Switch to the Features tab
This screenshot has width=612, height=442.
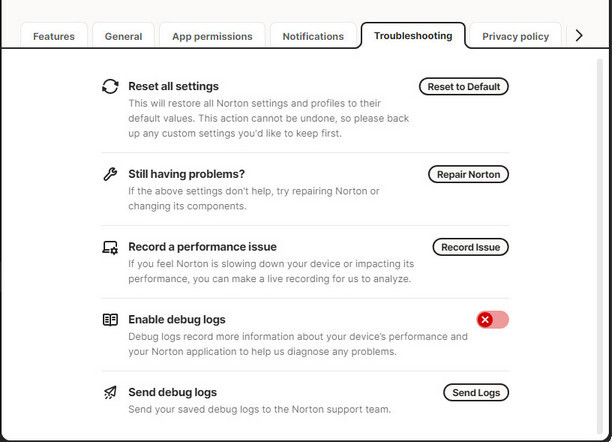click(x=54, y=36)
